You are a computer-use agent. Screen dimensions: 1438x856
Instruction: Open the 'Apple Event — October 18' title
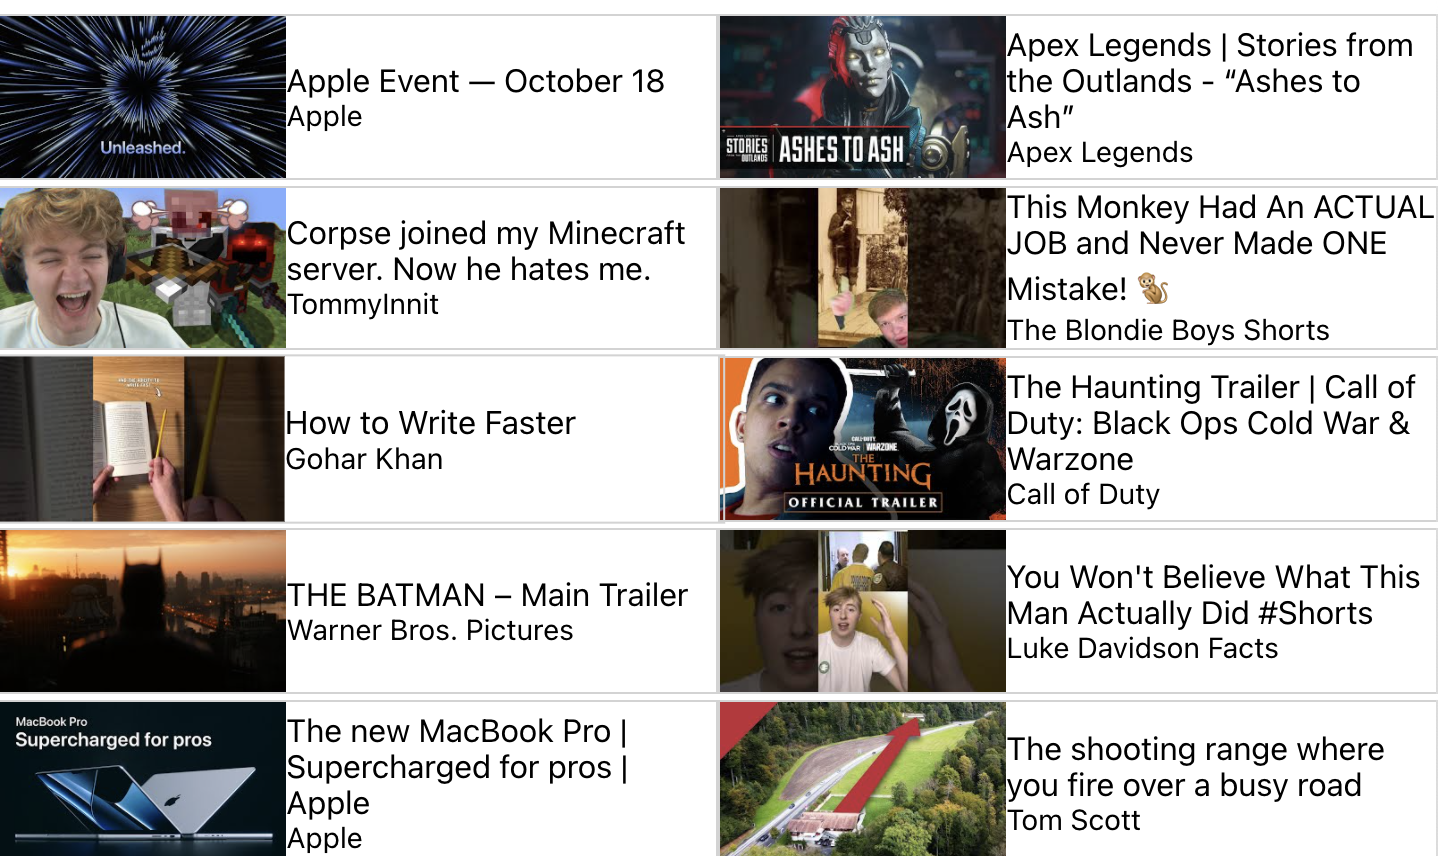476,81
